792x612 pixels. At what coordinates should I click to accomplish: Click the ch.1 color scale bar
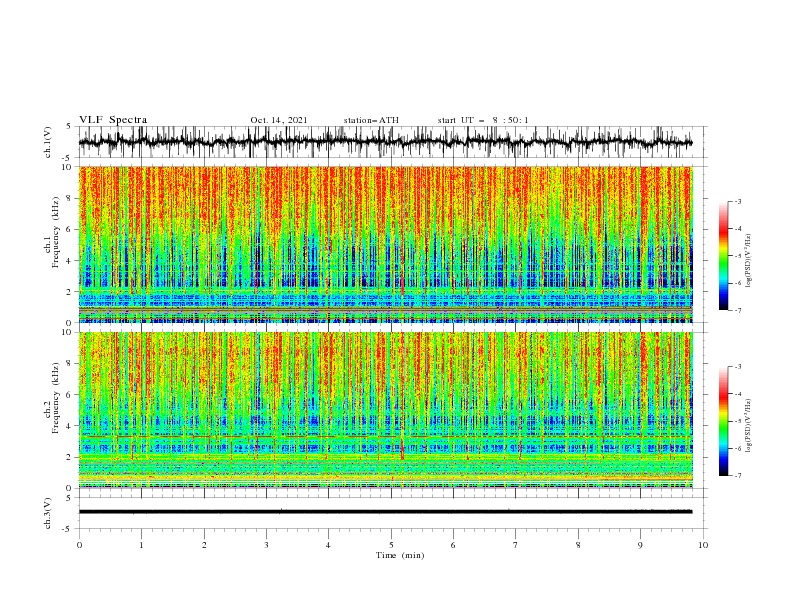point(723,256)
